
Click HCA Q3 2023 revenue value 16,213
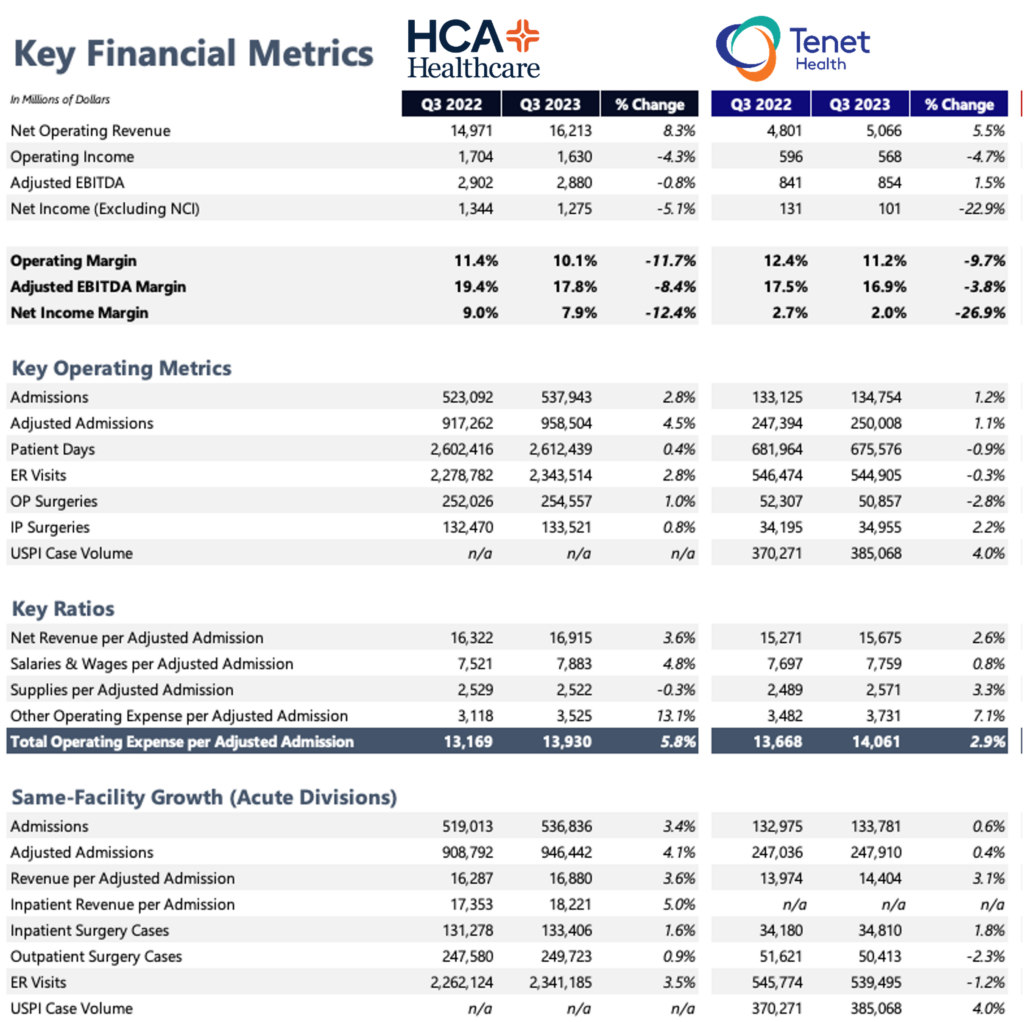click(570, 131)
